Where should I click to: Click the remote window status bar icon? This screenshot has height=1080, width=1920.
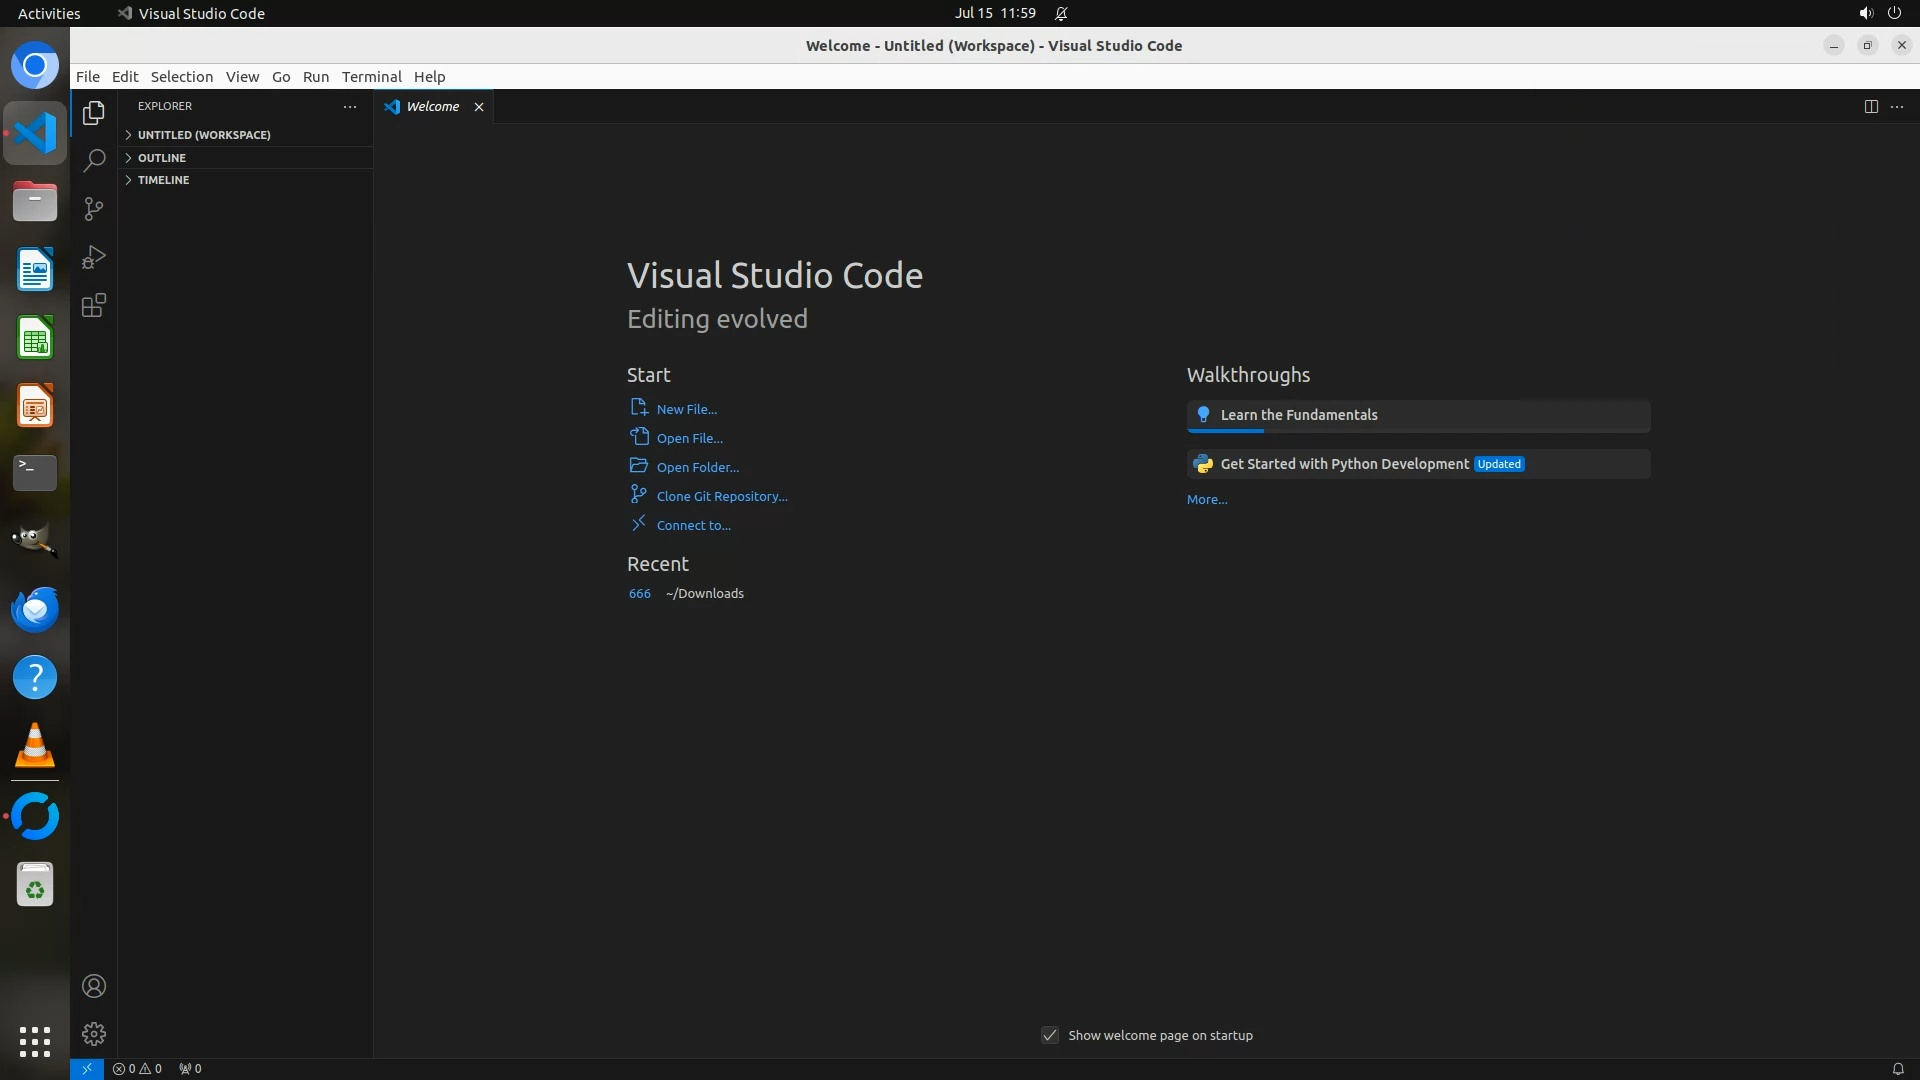[87, 1068]
